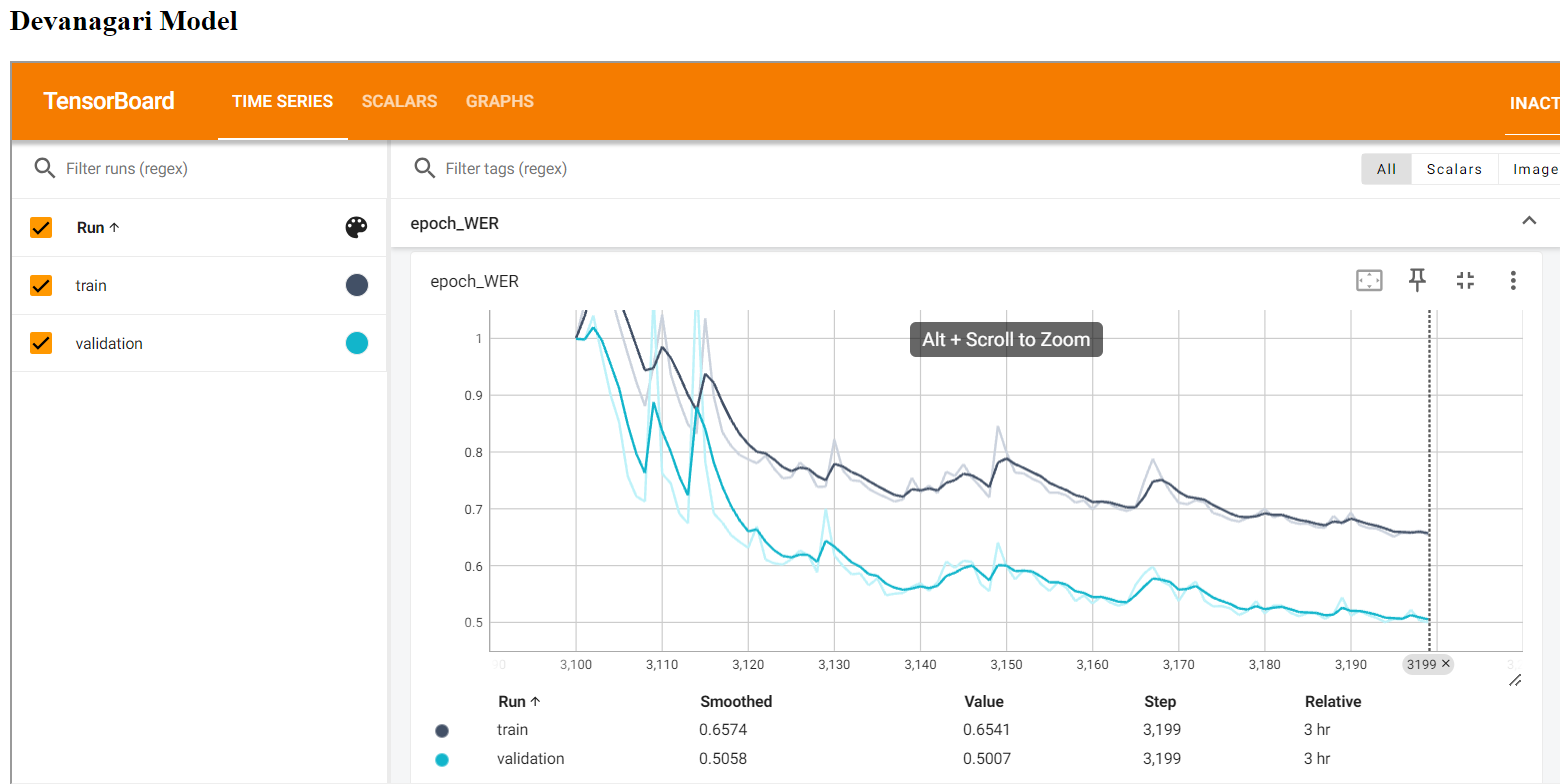Uncheck the train run checkbox
This screenshot has height=784, width=1560.
(x=41, y=286)
